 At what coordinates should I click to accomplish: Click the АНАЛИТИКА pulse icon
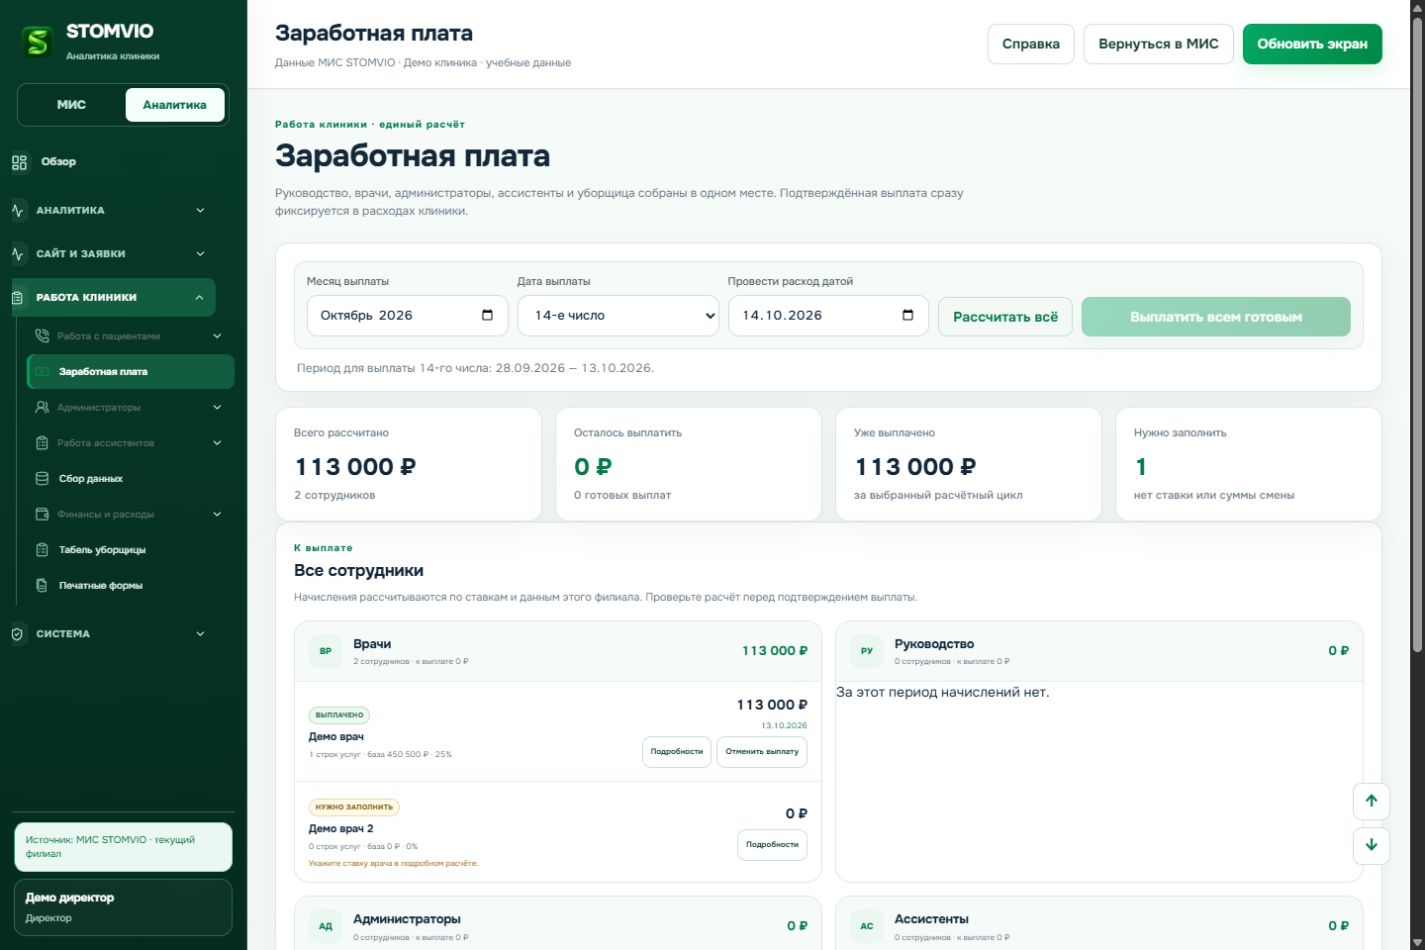(18, 211)
